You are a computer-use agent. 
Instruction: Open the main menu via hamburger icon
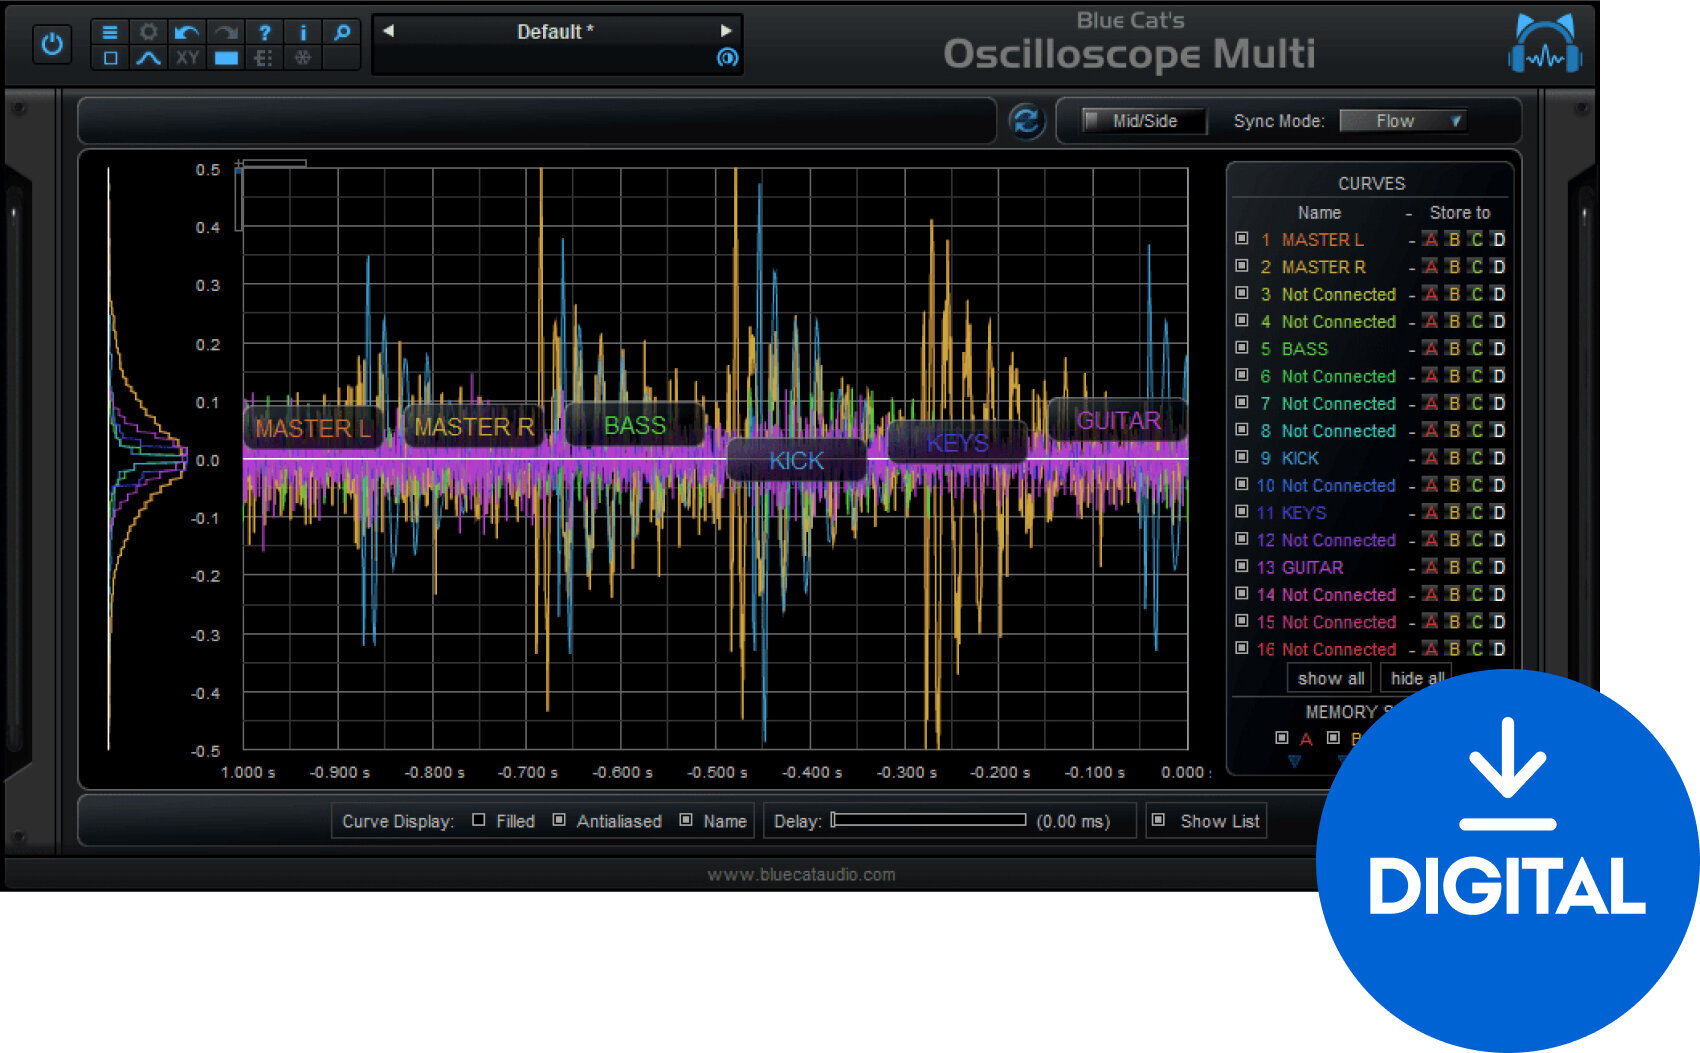point(110,32)
